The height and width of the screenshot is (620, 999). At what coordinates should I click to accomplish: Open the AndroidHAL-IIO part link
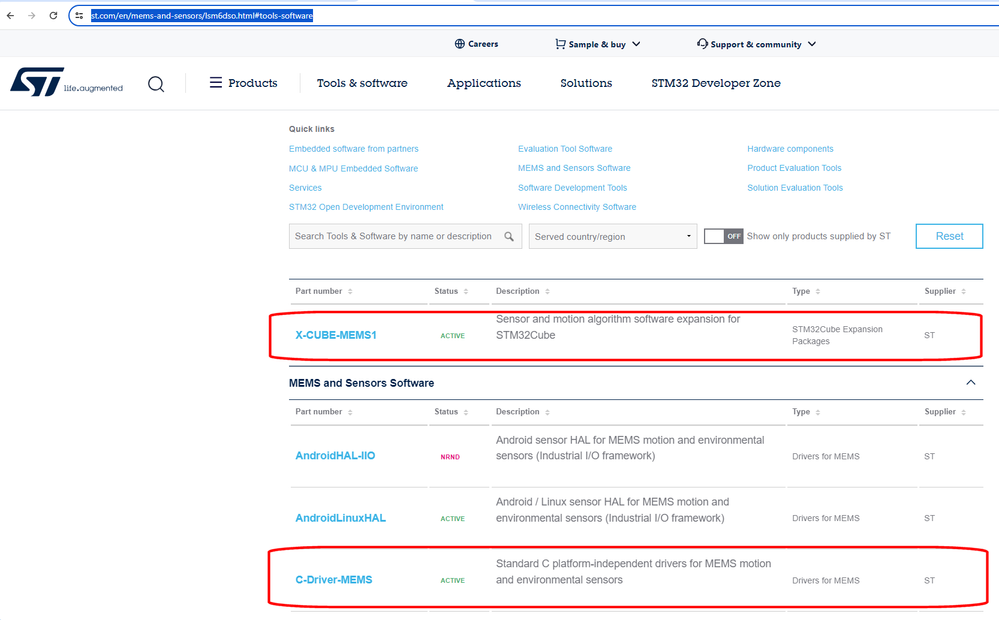pyautogui.click(x=335, y=456)
